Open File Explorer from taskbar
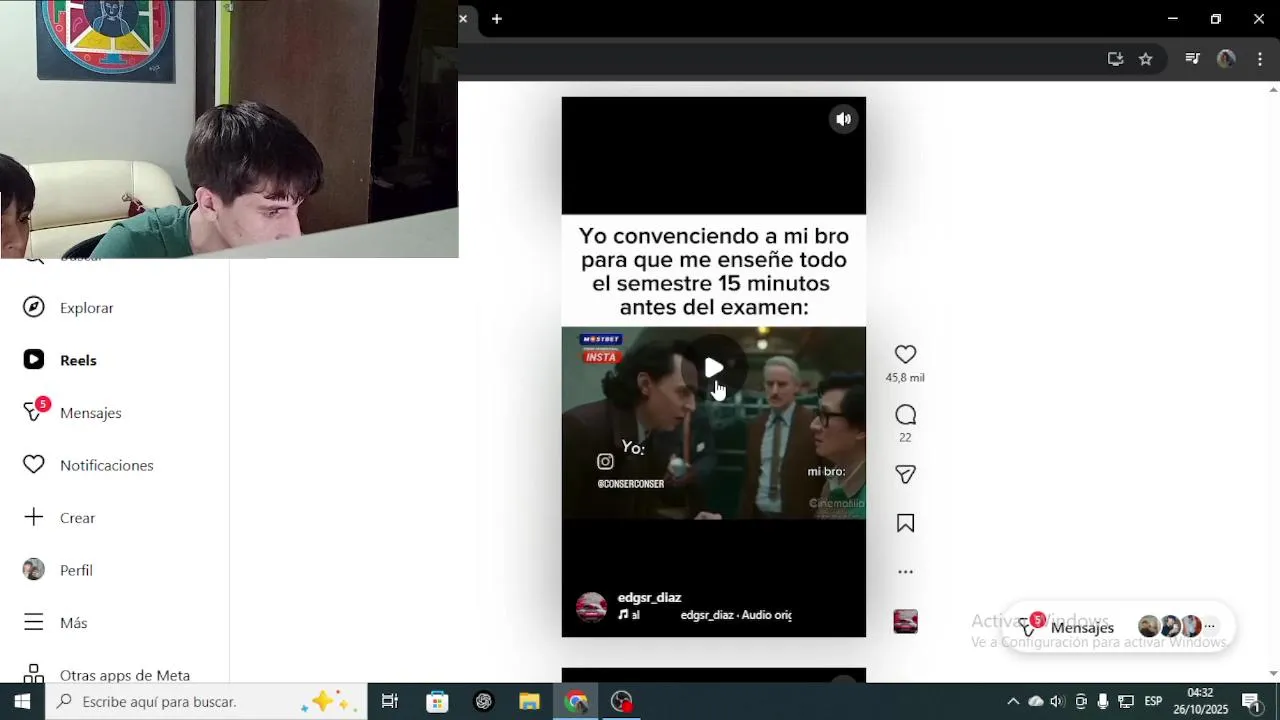 [530, 702]
